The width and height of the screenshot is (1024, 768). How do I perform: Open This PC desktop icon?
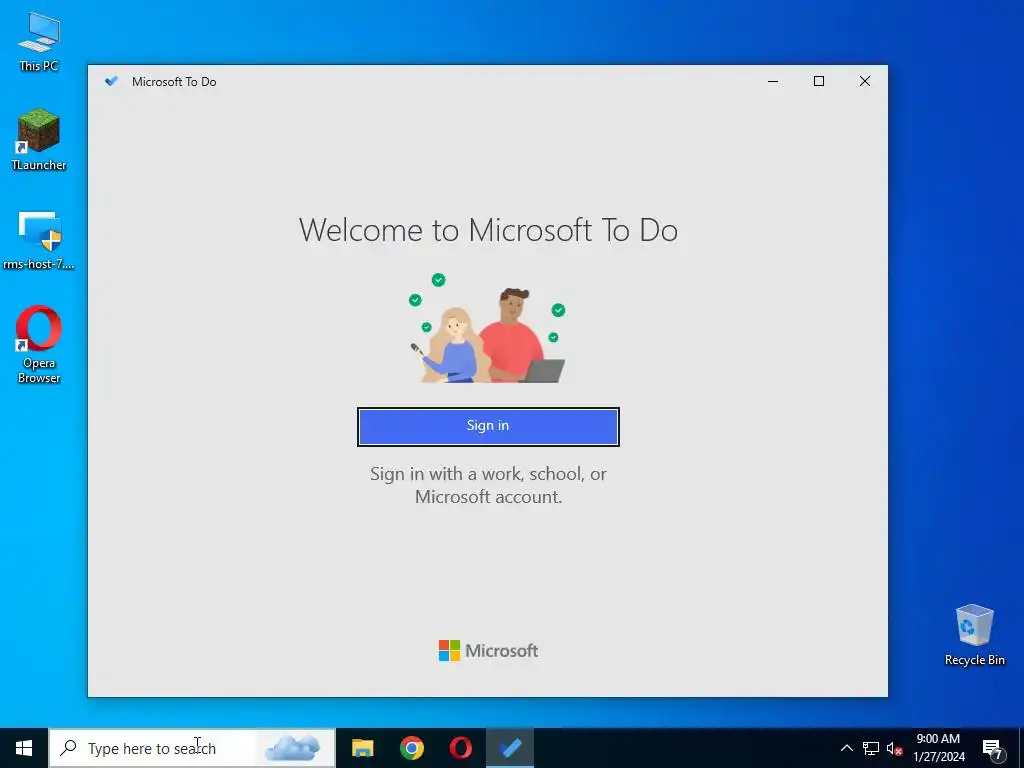[x=39, y=41]
